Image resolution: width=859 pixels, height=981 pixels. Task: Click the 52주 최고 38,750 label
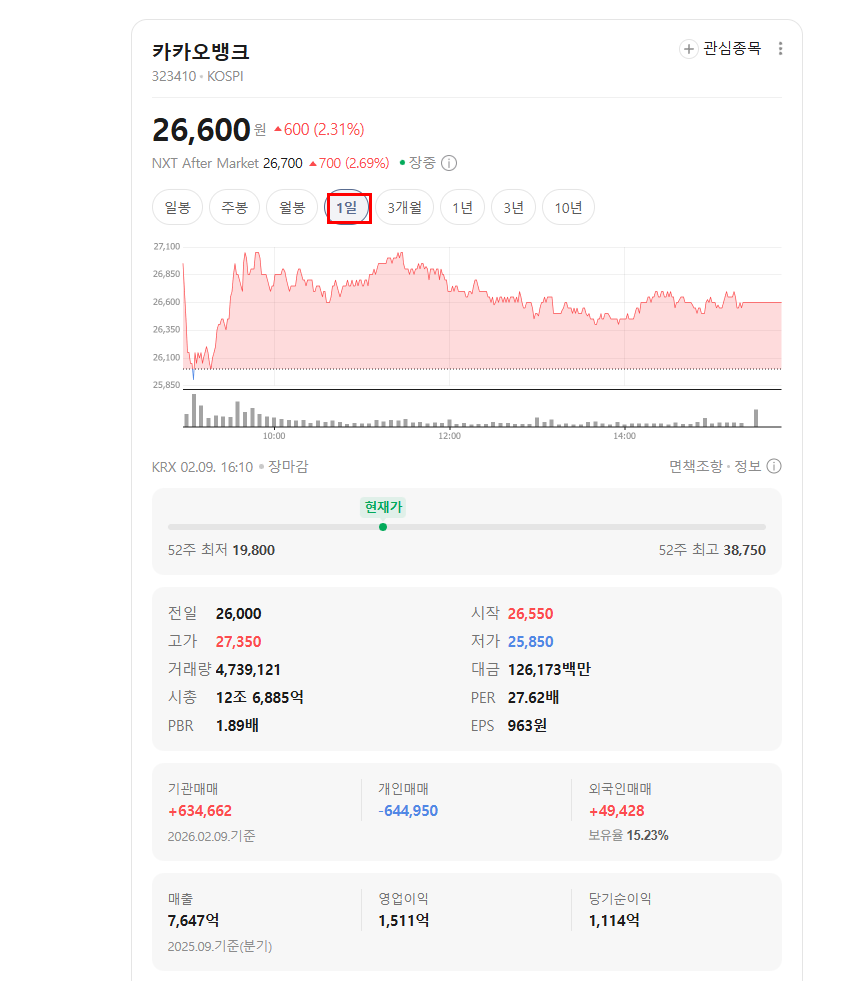[712, 551]
